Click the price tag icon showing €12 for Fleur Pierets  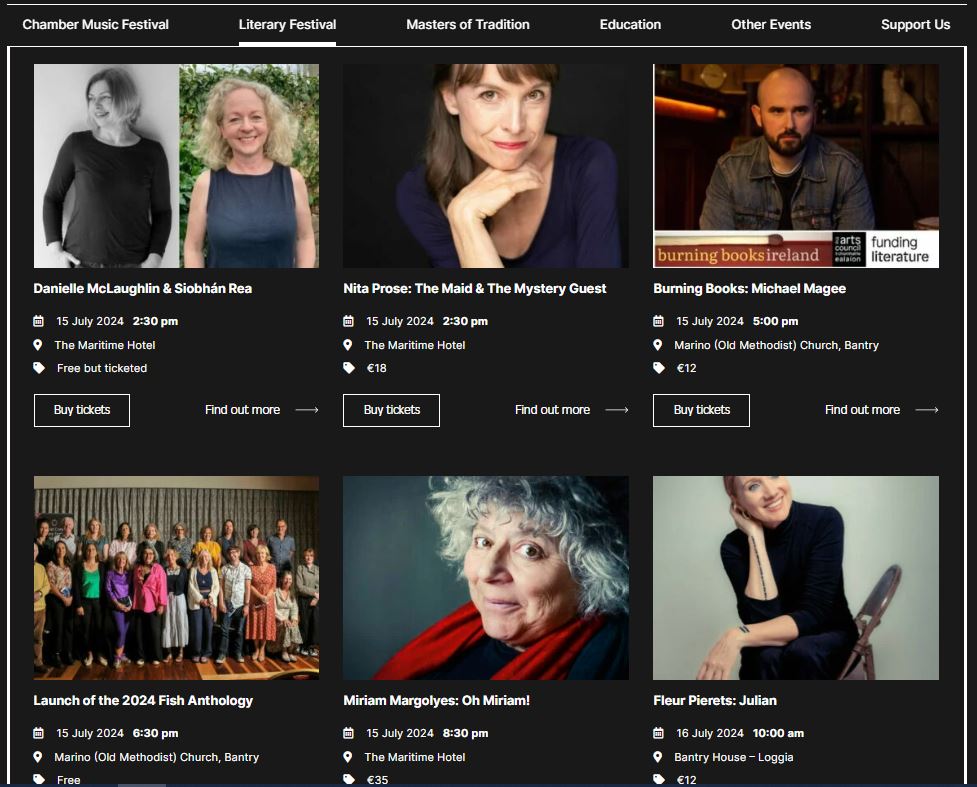657,778
